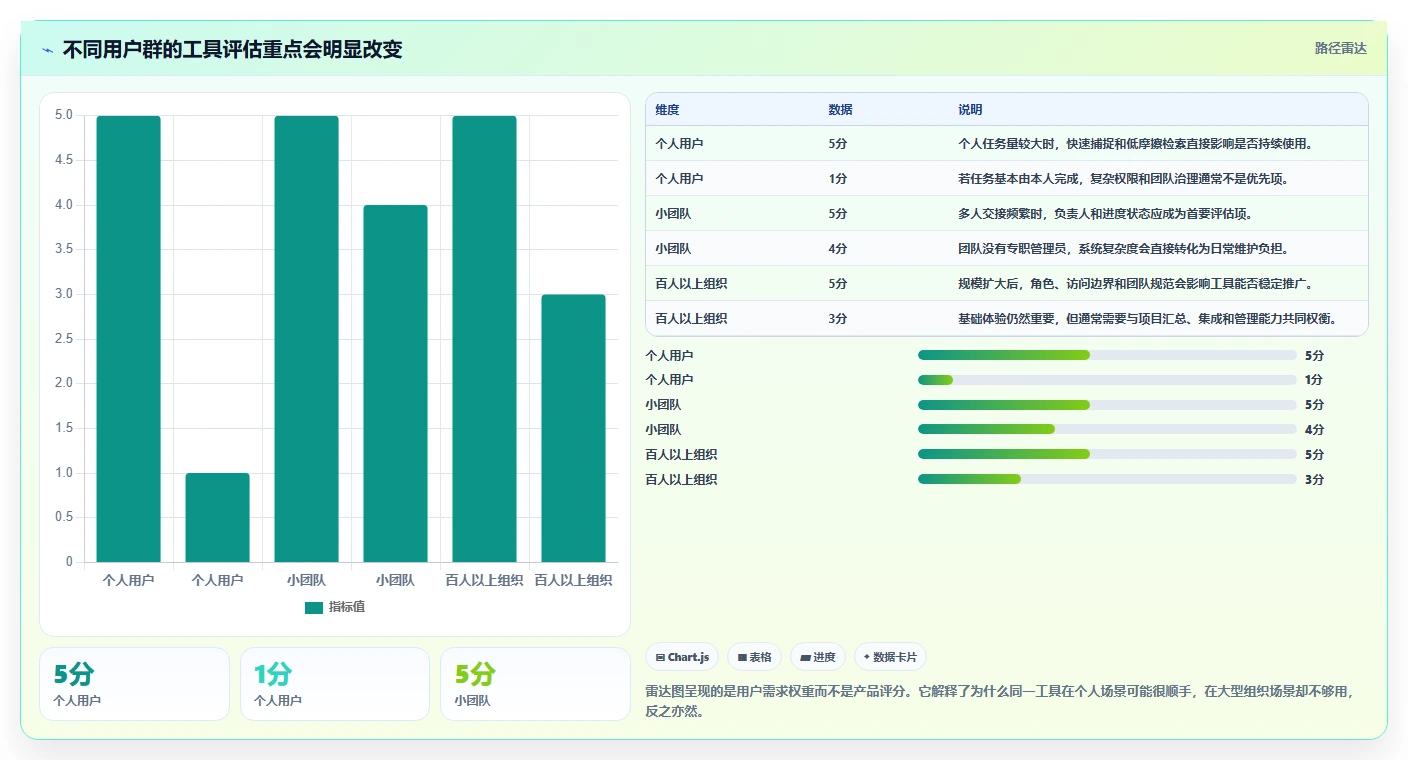Select the row 团队没有专职管理员
Viewport: 1408px width, 760px height.
click(1007, 248)
